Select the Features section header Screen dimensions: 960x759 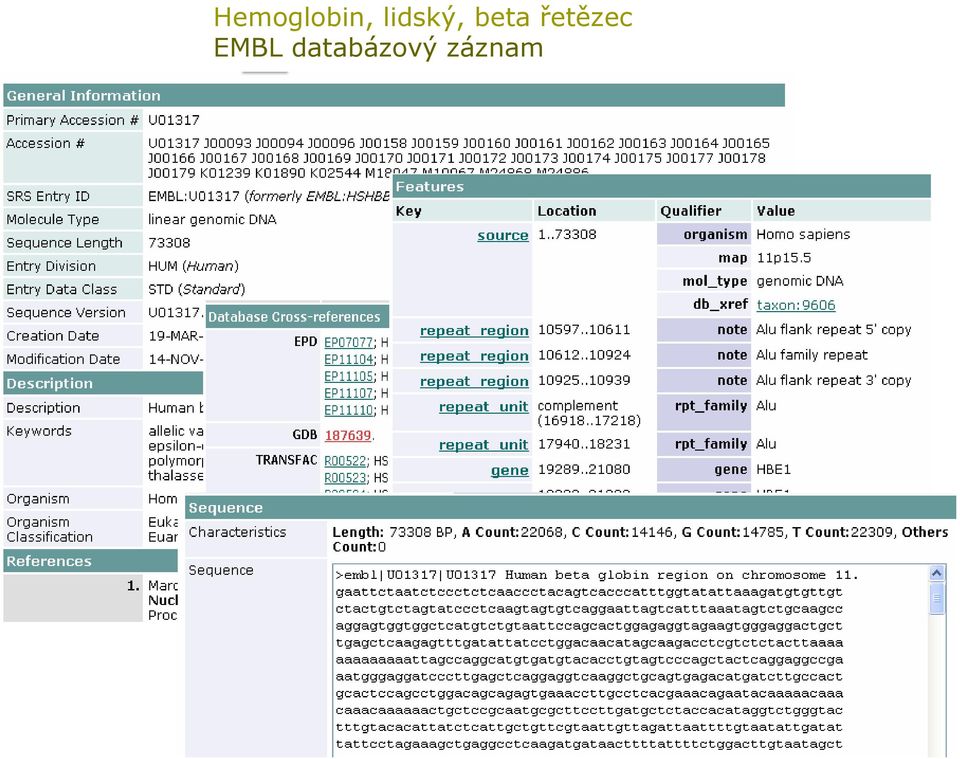661,187
